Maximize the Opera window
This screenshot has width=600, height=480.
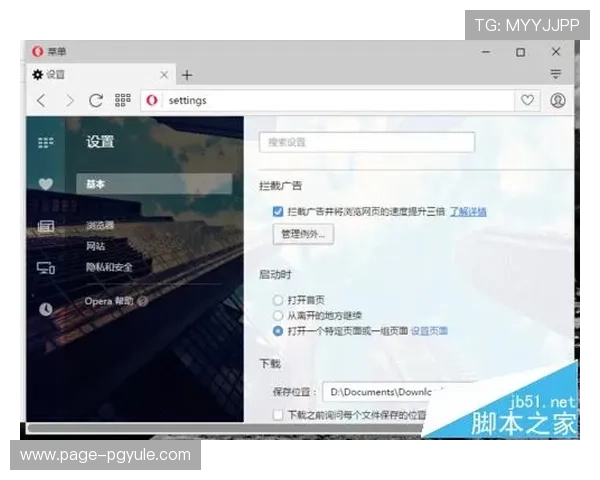click(x=520, y=52)
